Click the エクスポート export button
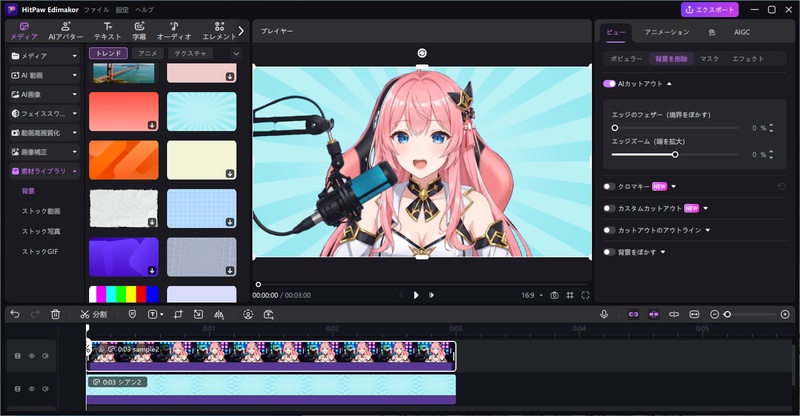Viewport: 800px width, 416px height. 710,10
